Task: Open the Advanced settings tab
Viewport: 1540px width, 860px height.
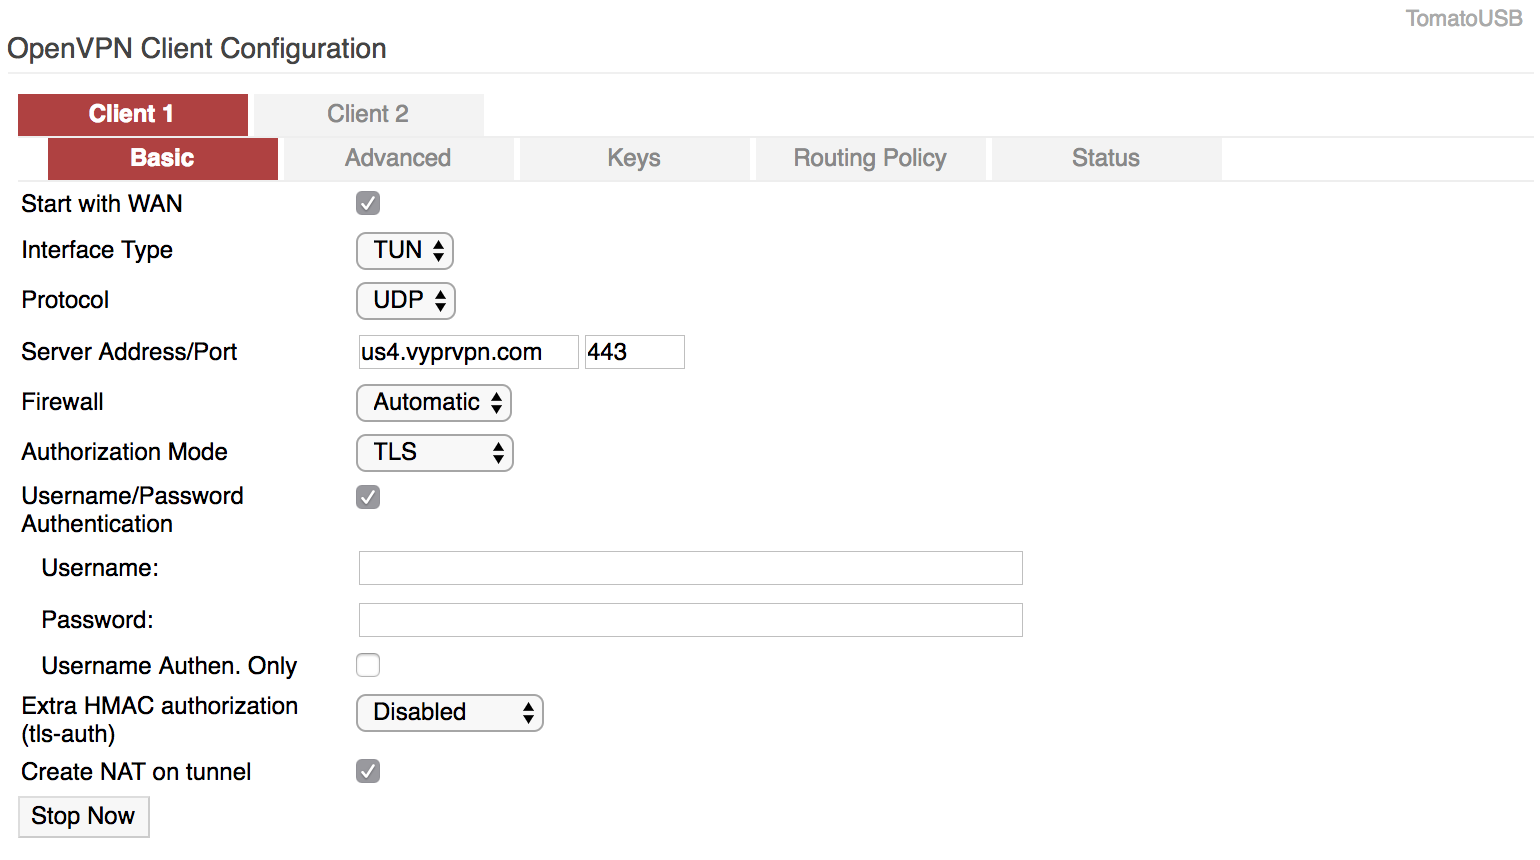Action: coord(398,158)
